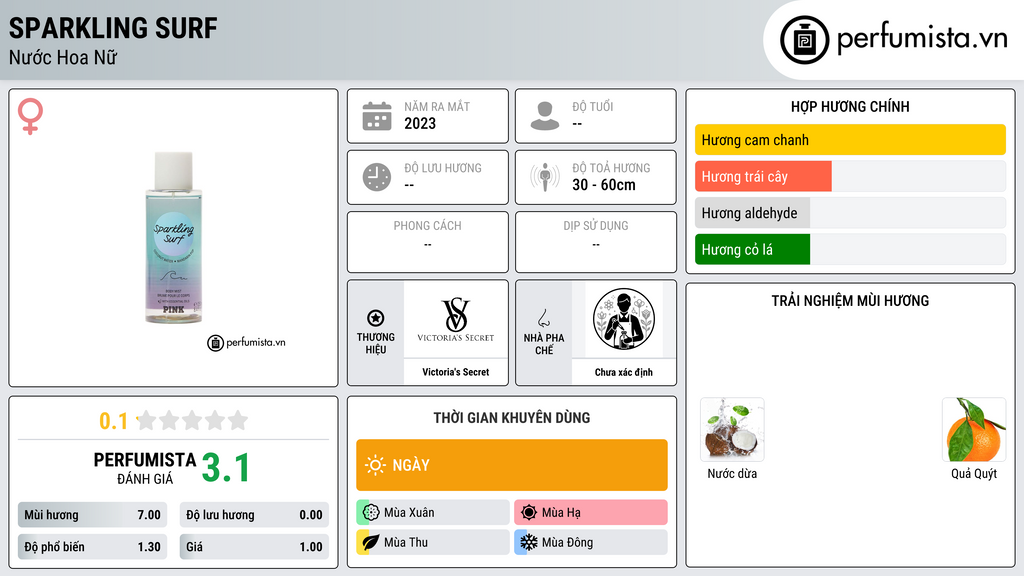Click the nose icon above Nhà pha chế
Screen dimensions: 1024x576
[543, 318]
